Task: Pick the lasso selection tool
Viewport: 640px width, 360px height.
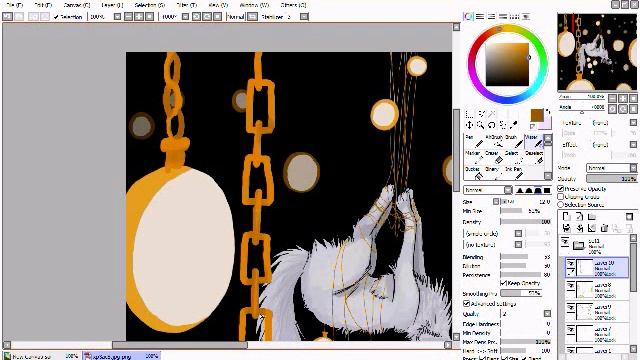Action: pos(482,114)
